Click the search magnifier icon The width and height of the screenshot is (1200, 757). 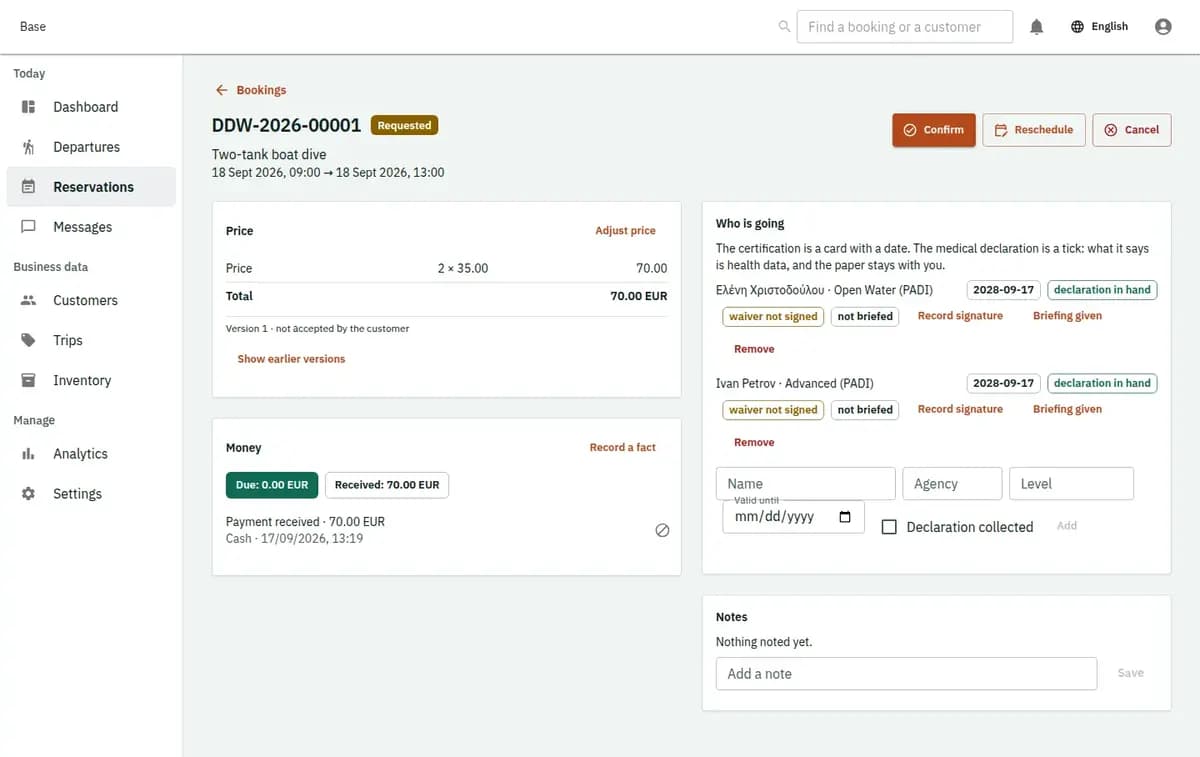[x=784, y=27]
